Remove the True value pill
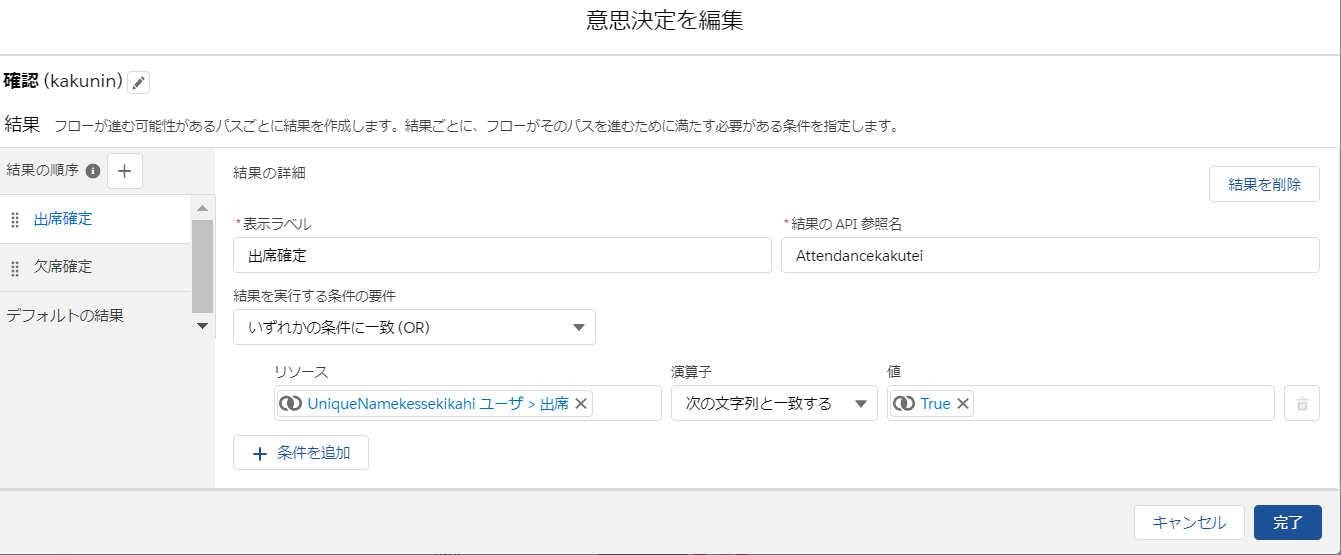 coord(963,404)
